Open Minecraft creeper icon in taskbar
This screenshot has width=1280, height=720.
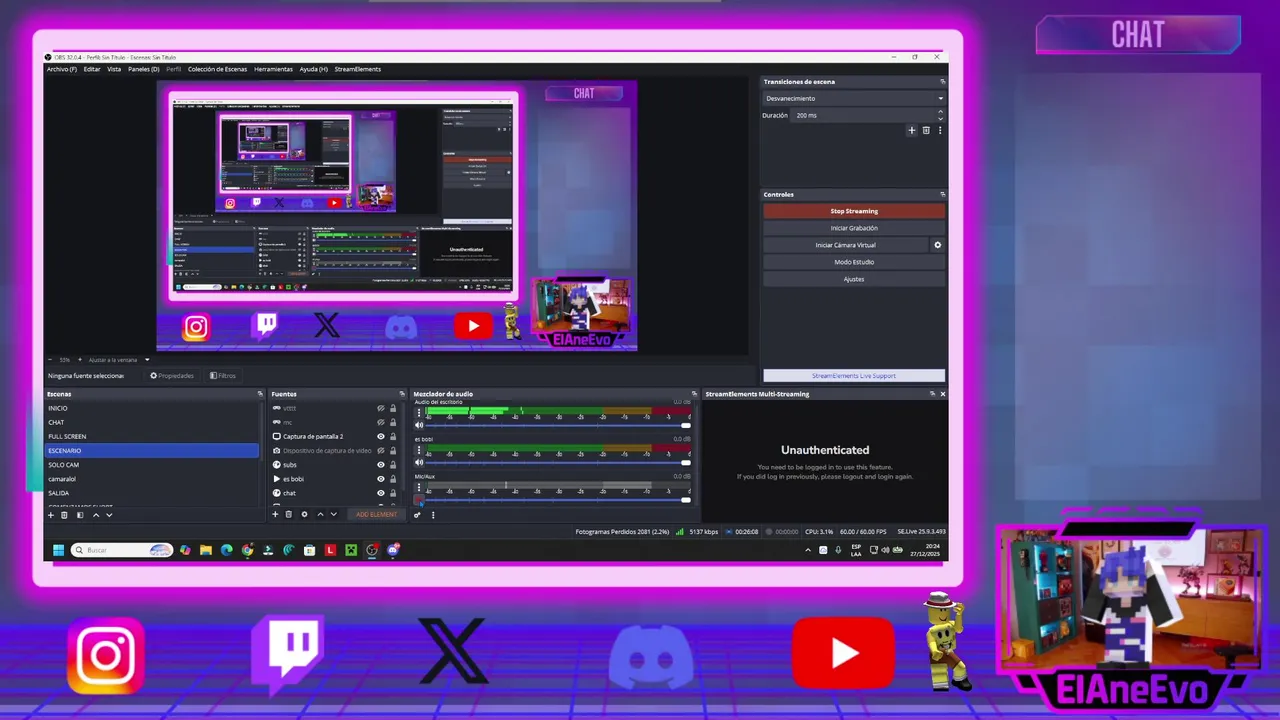351,550
